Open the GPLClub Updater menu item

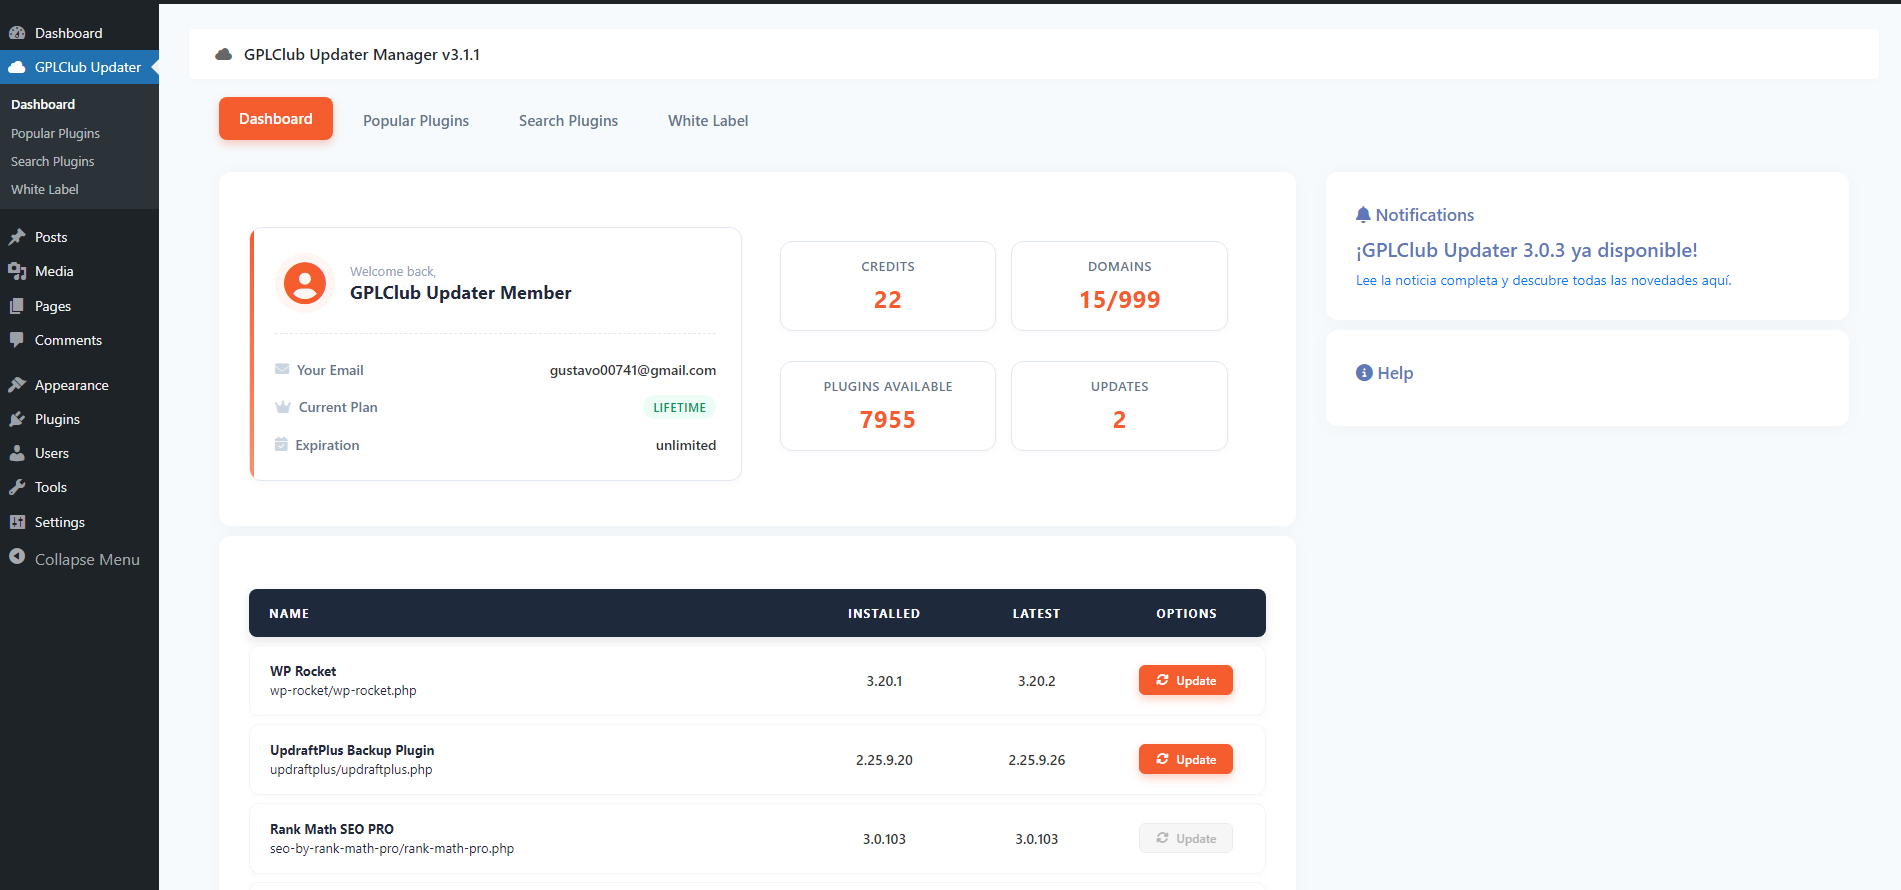pyautogui.click(x=79, y=67)
